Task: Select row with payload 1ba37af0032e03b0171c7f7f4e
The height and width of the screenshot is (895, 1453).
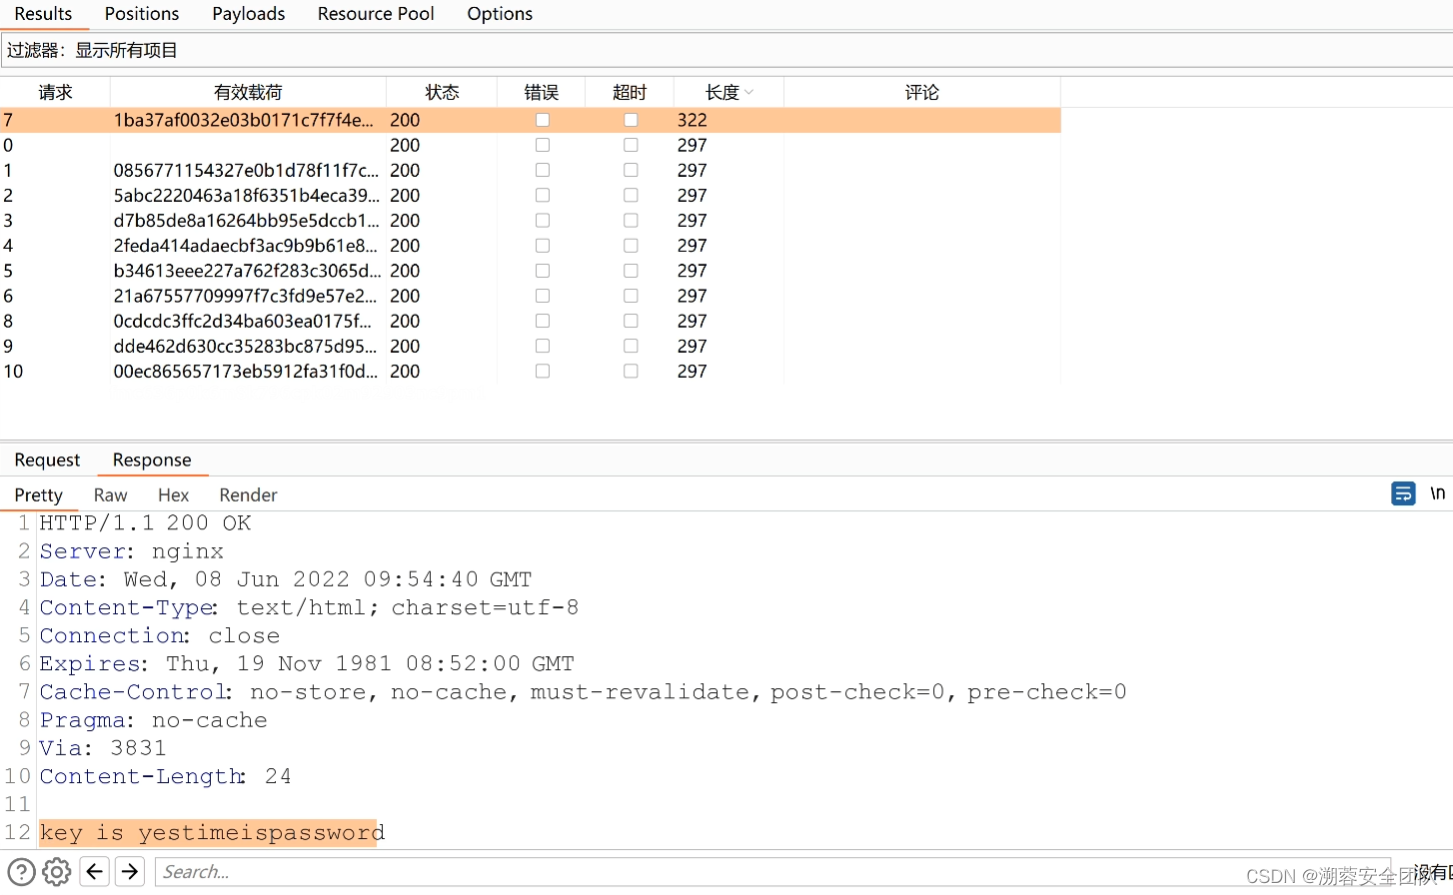Action: [530, 120]
